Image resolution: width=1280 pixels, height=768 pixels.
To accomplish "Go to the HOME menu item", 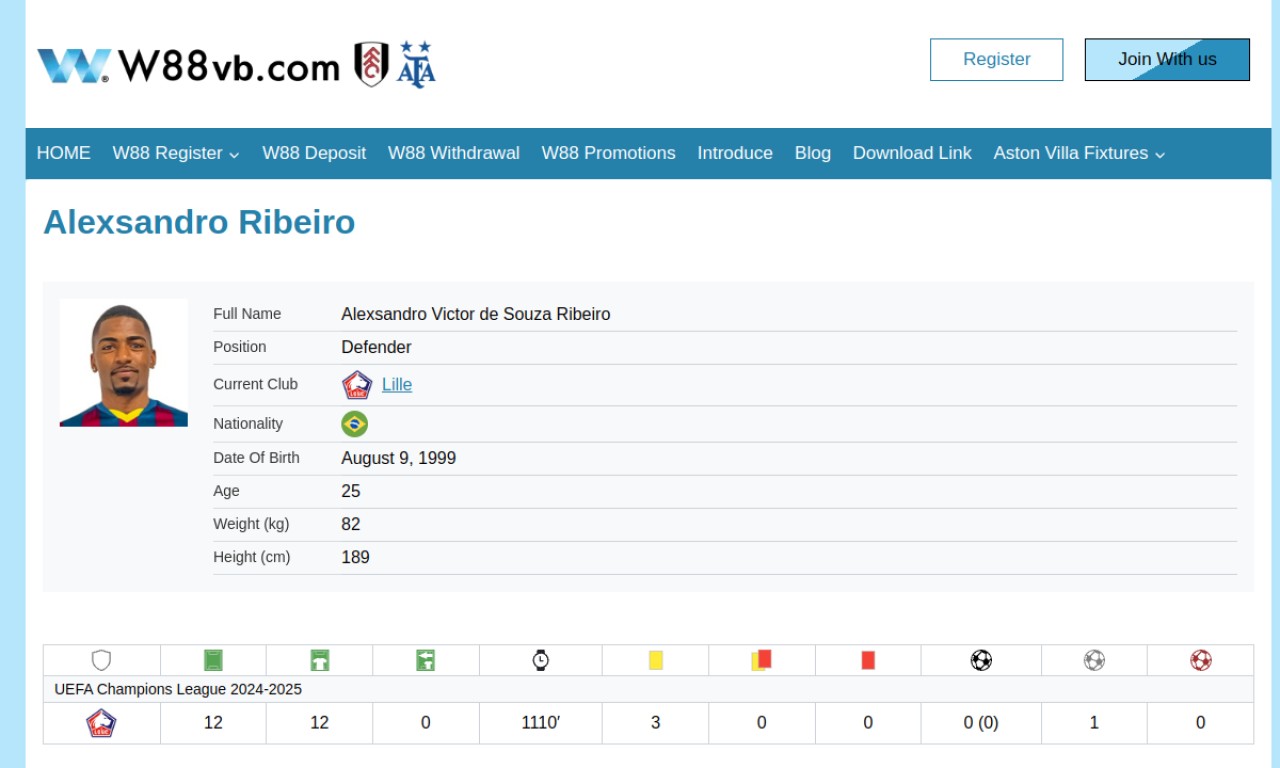I will point(64,153).
